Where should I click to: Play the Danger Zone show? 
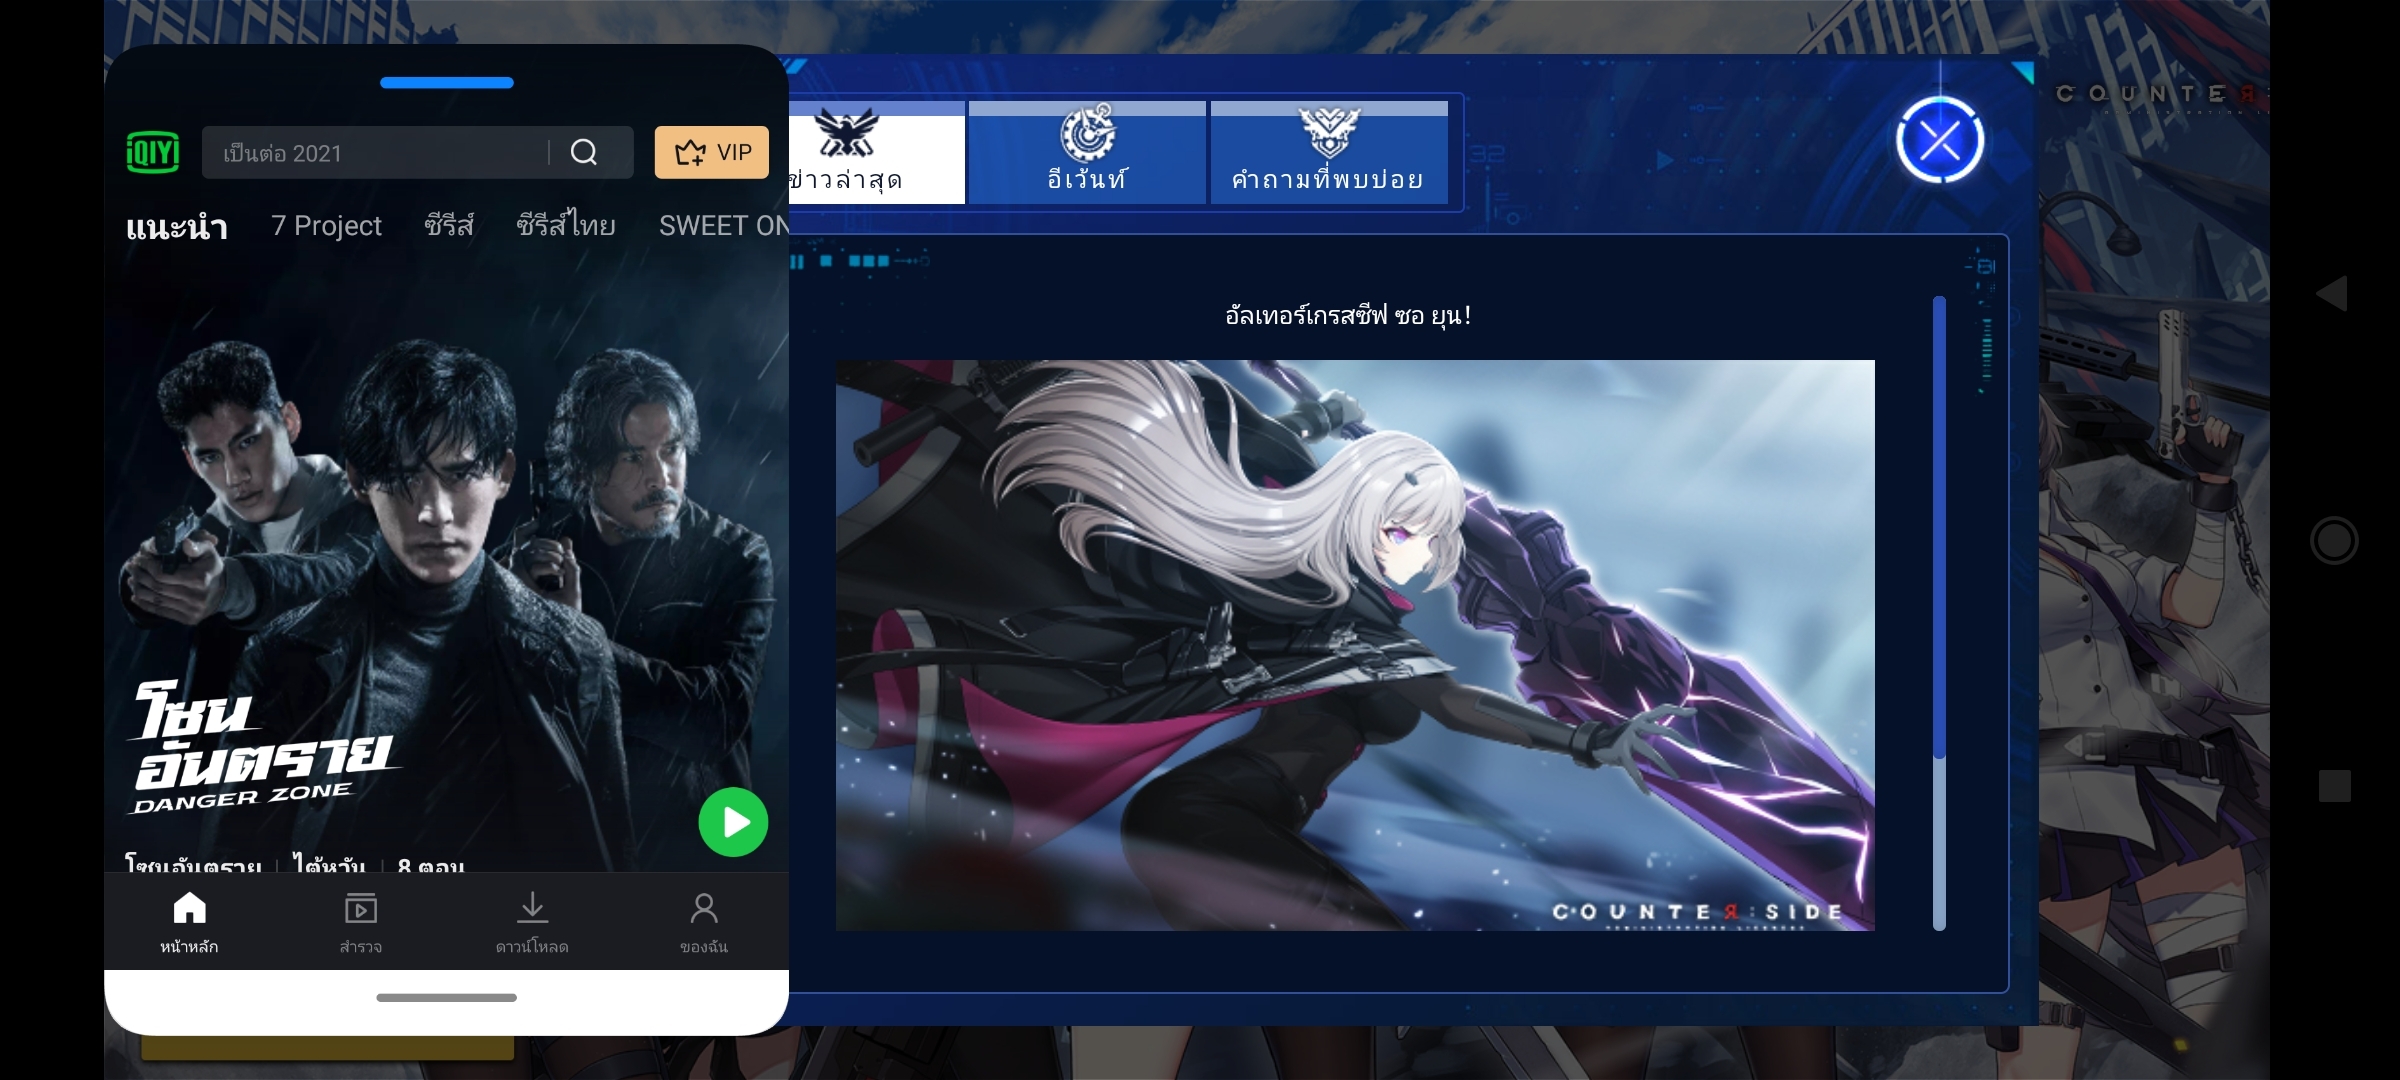tap(733, 822)
